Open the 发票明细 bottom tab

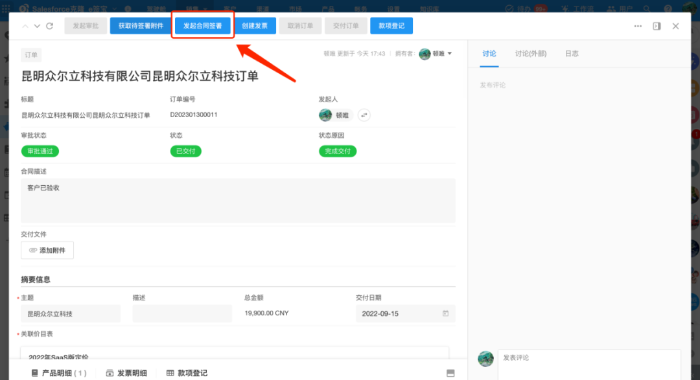pos(127,373)
